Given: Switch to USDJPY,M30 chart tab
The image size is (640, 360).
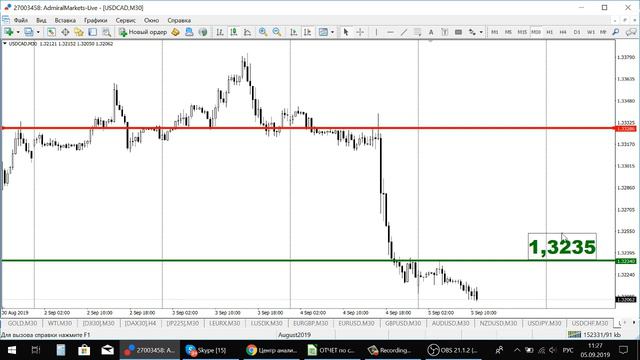Looking at the screenshot, I should 544,323.
